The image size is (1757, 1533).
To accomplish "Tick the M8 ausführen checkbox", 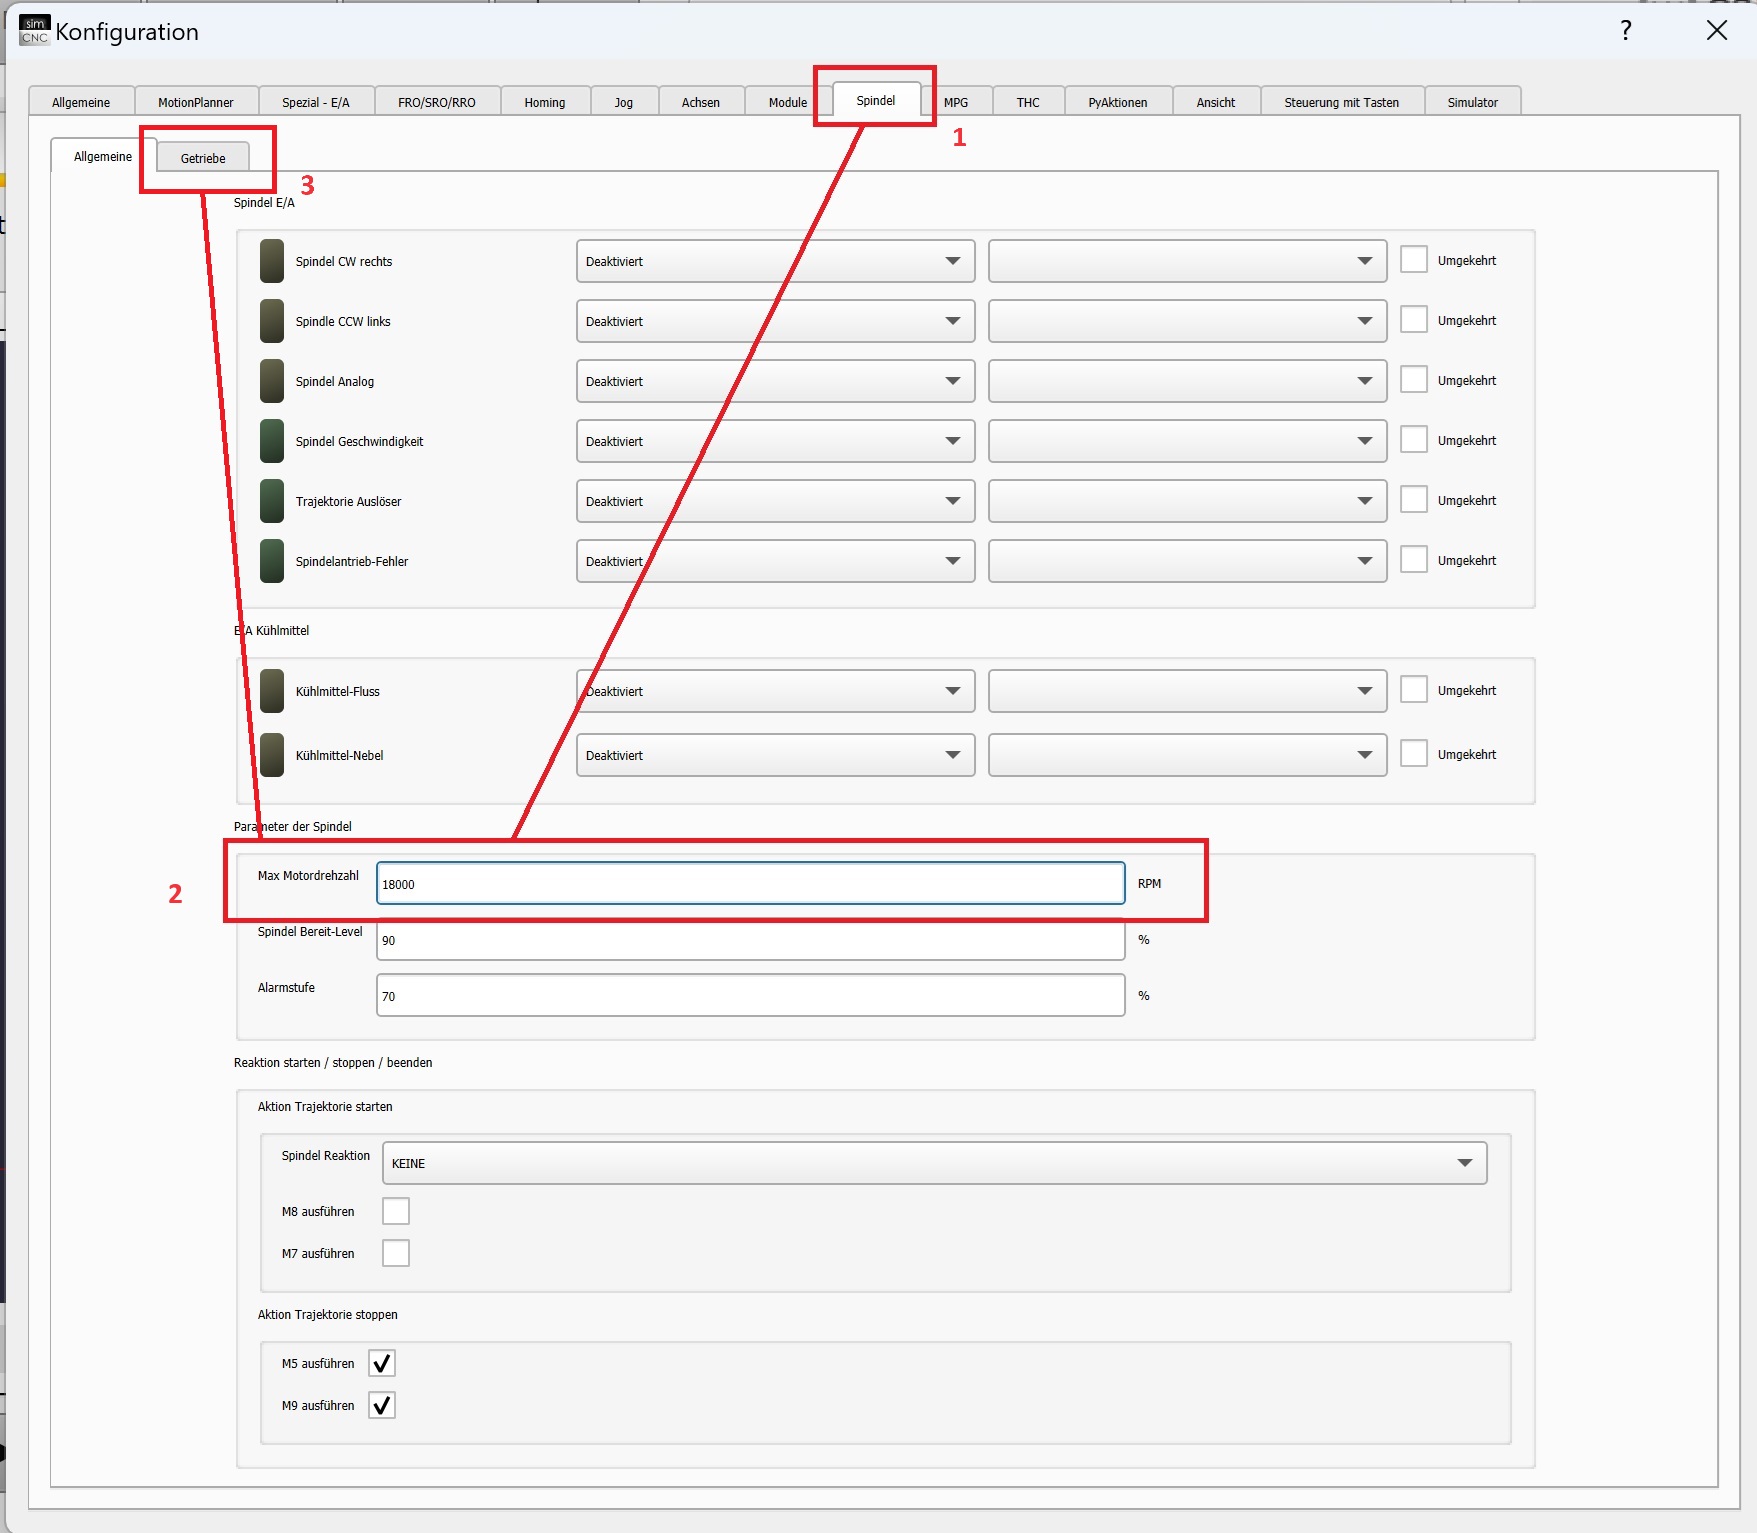I will pyautogui.click(x=396, y=1211).
